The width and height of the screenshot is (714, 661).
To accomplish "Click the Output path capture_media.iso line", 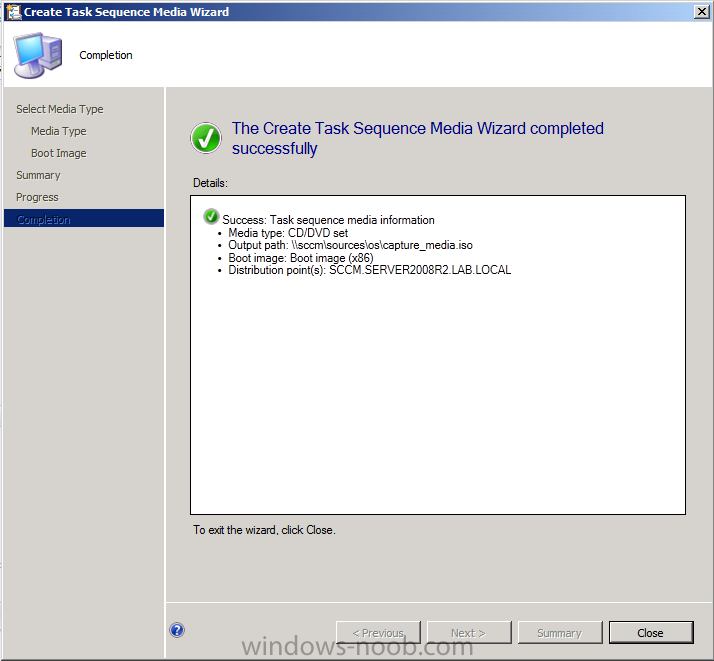I will [350, 245].
